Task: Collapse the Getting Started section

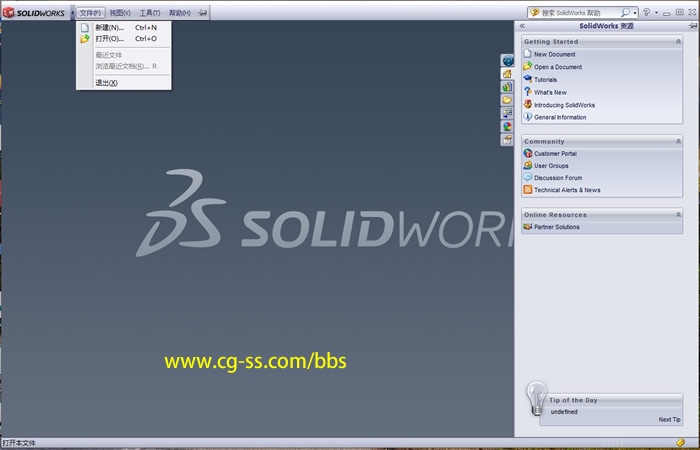Action: [x=678, y=42]
